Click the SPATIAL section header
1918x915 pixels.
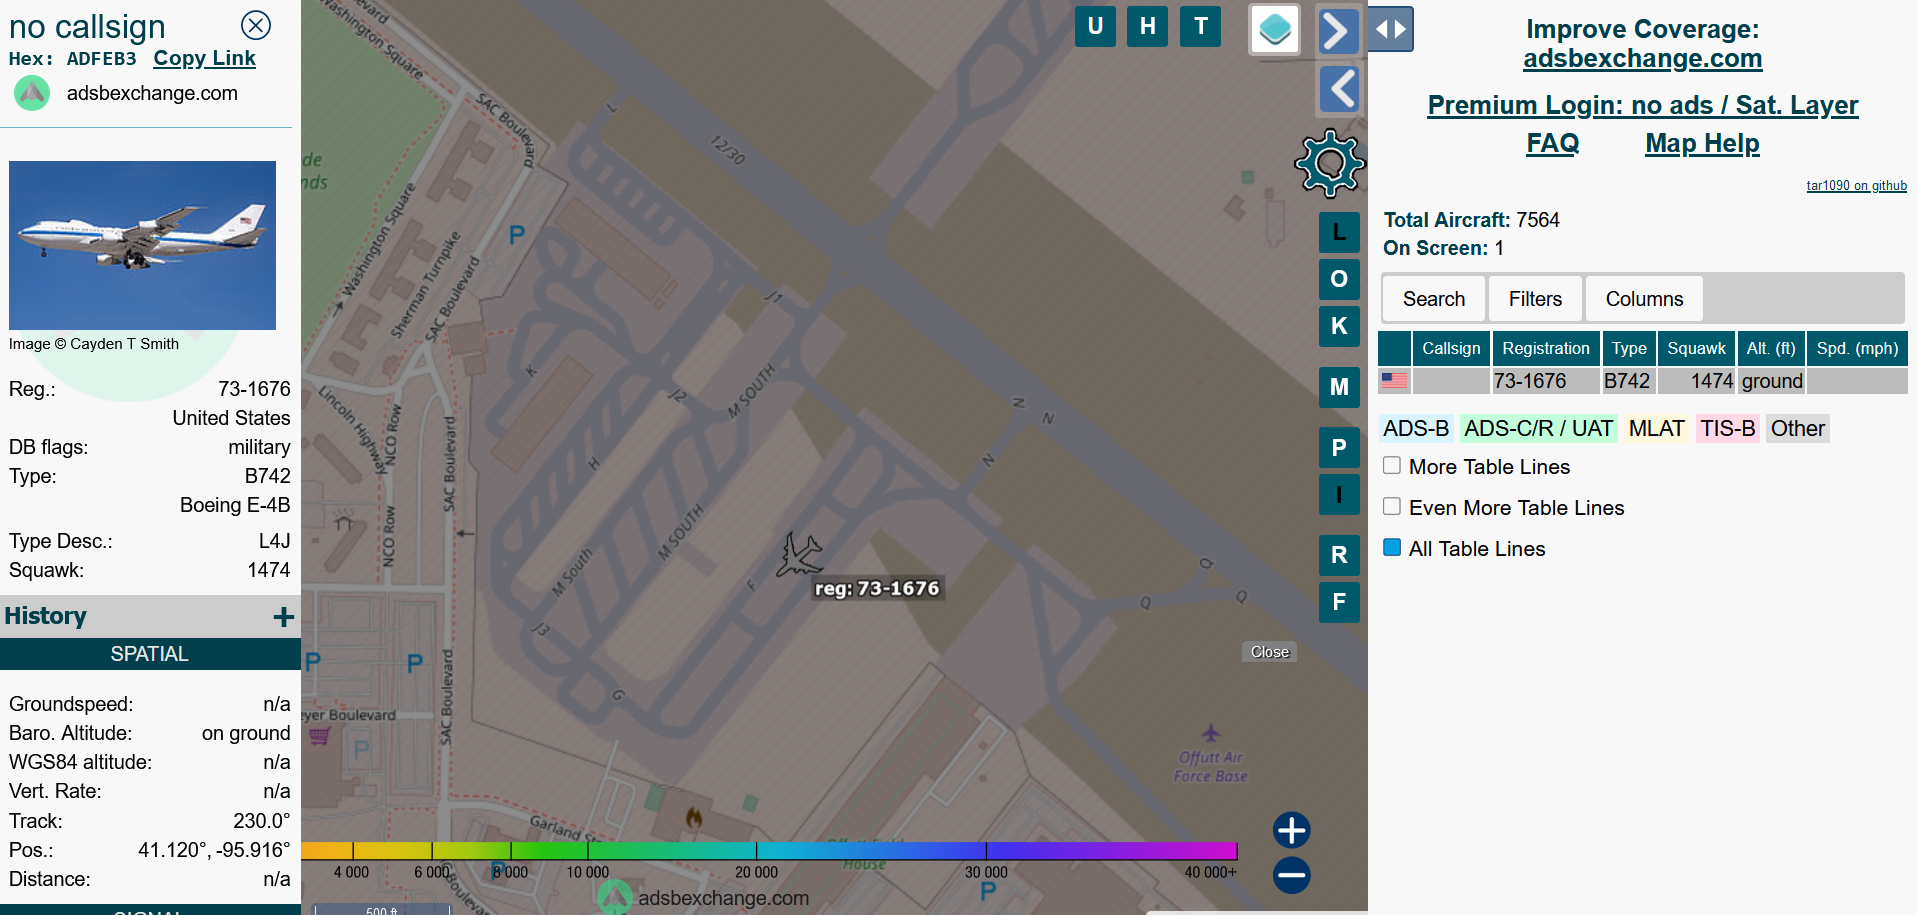click(x=150, y=654)
